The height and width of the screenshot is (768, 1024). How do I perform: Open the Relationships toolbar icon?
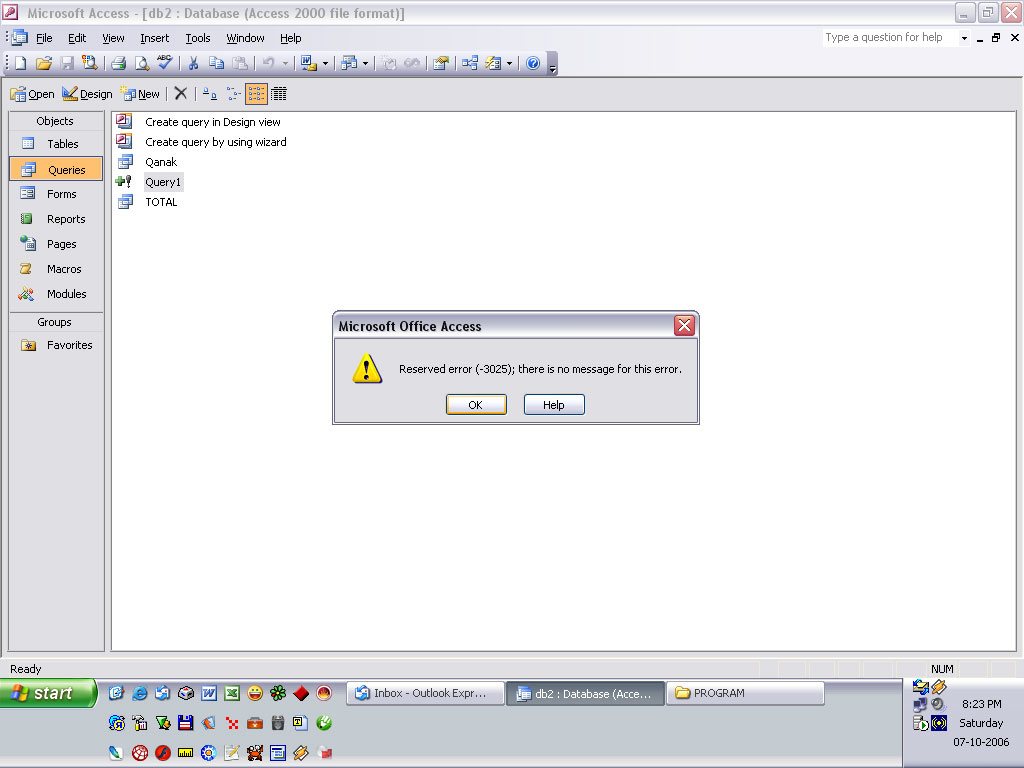[470, 63]
